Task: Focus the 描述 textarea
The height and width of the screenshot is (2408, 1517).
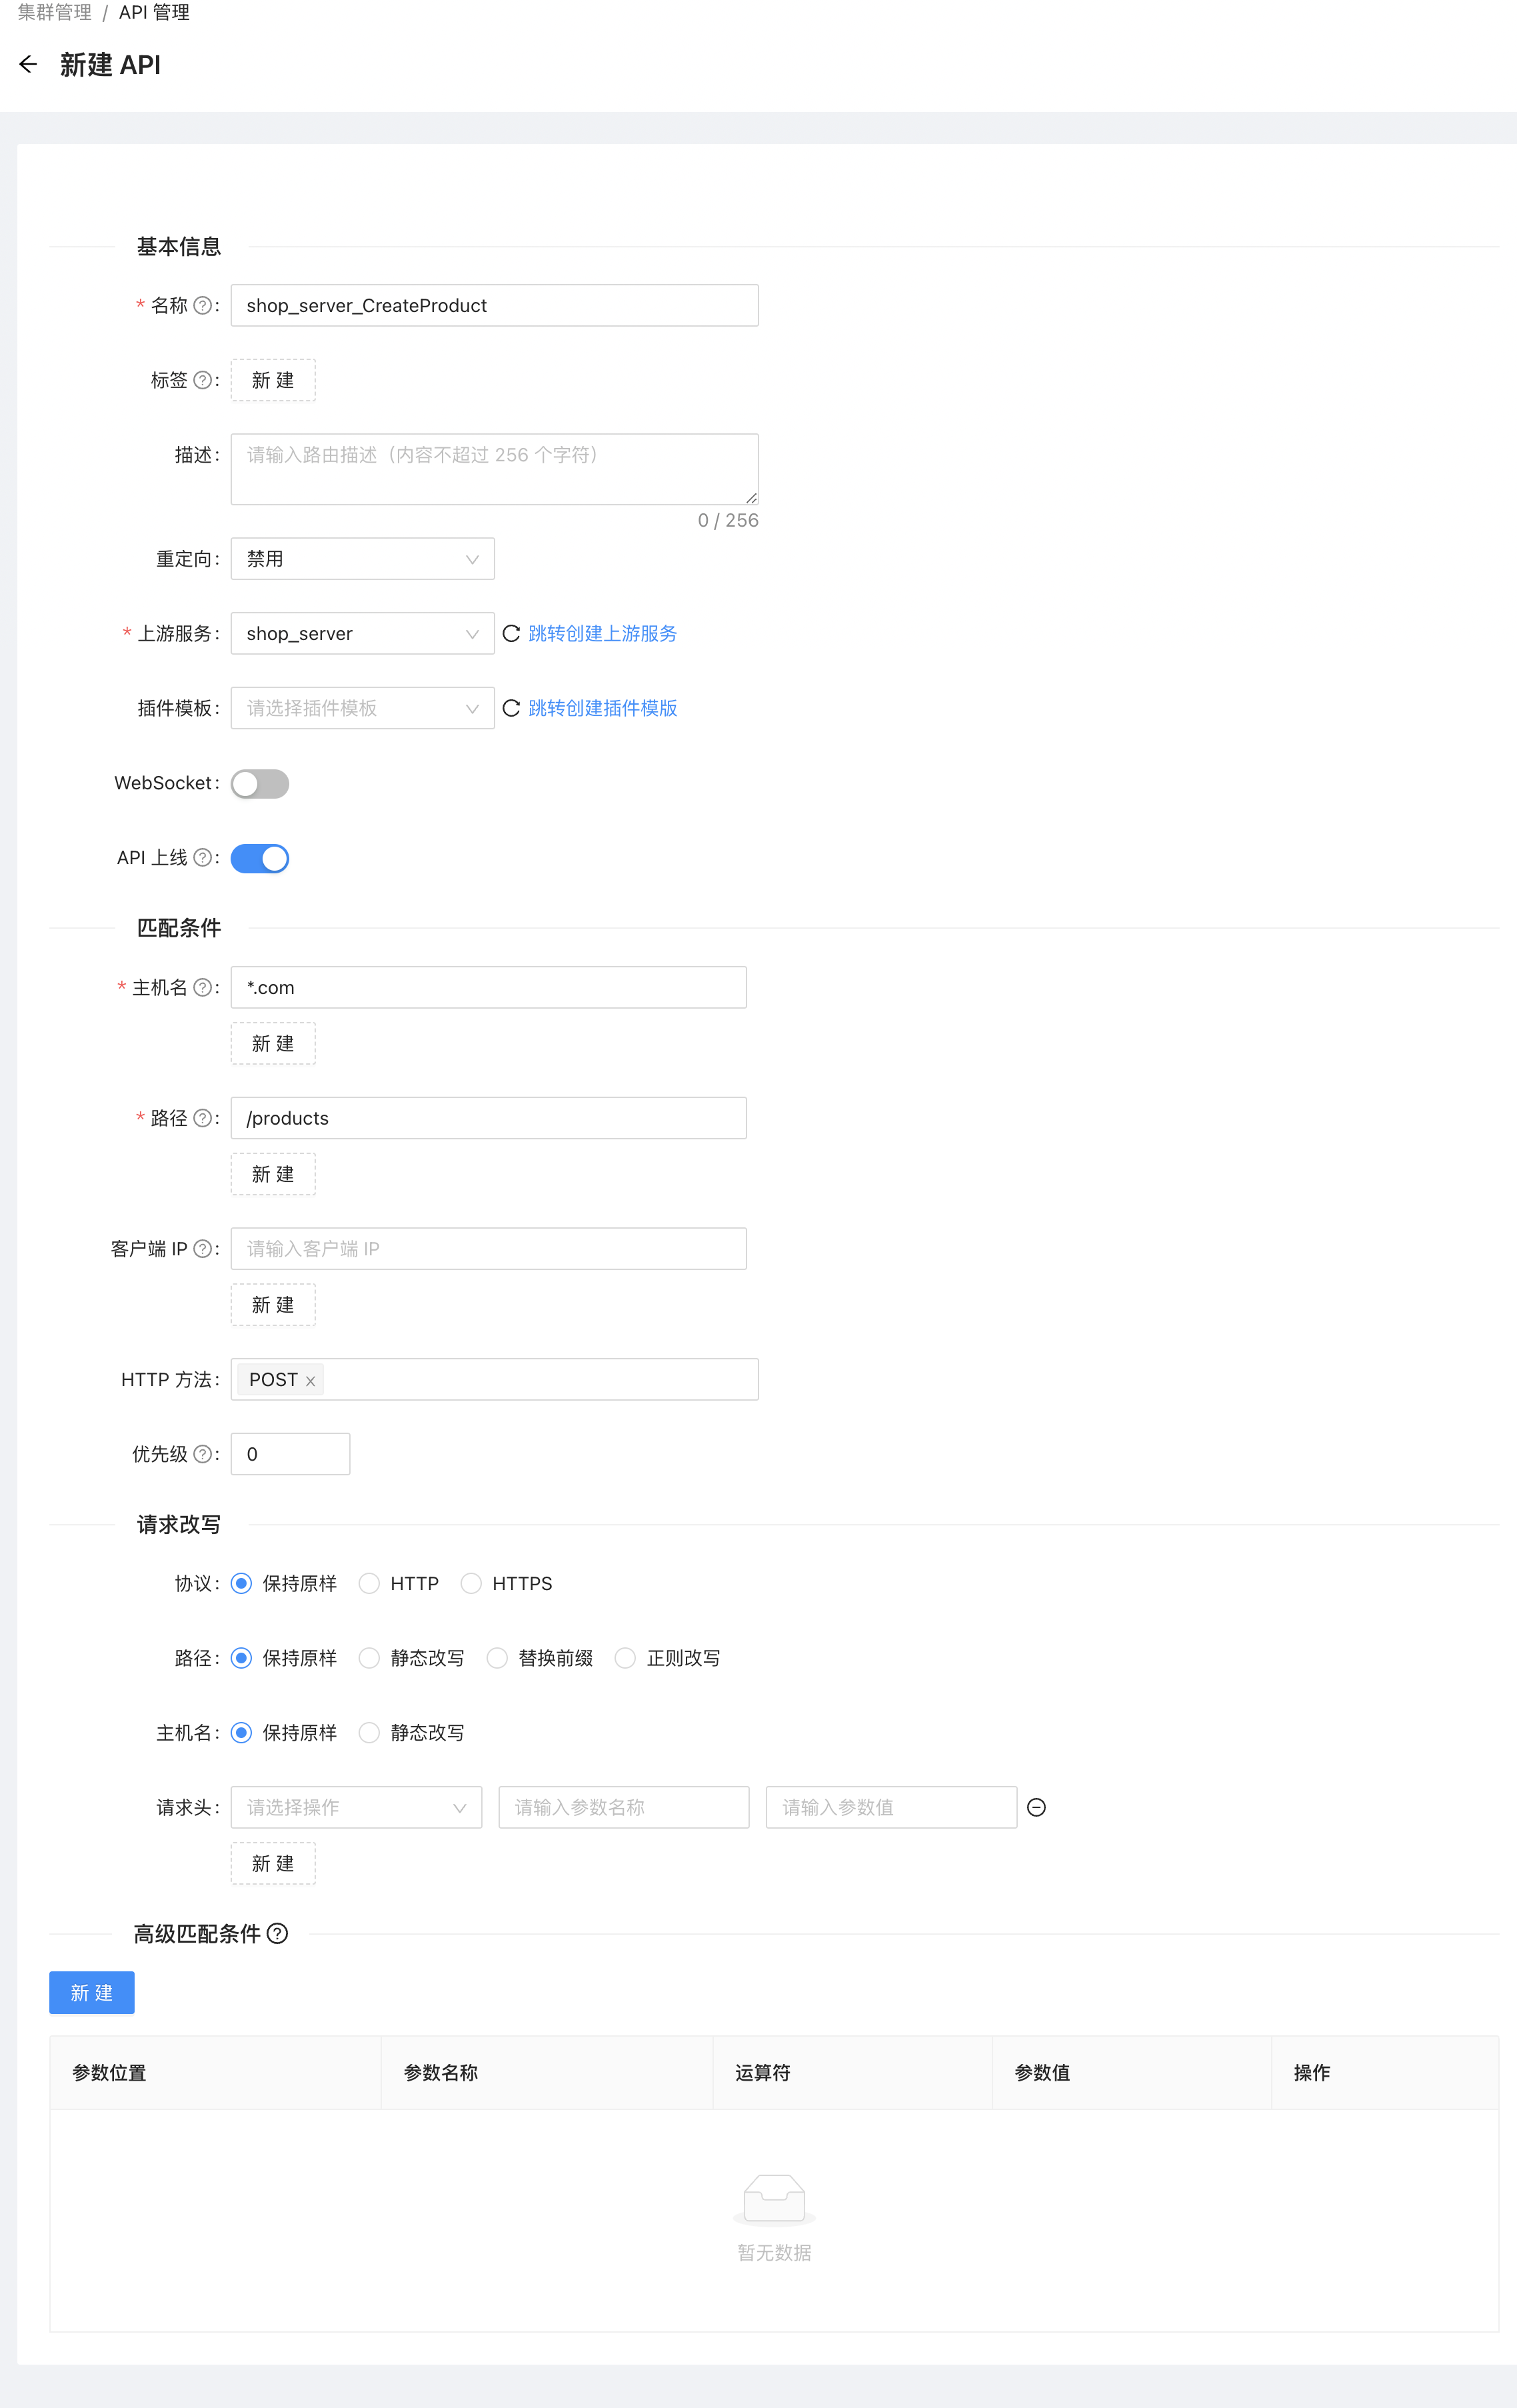Action: click(495, 469)
